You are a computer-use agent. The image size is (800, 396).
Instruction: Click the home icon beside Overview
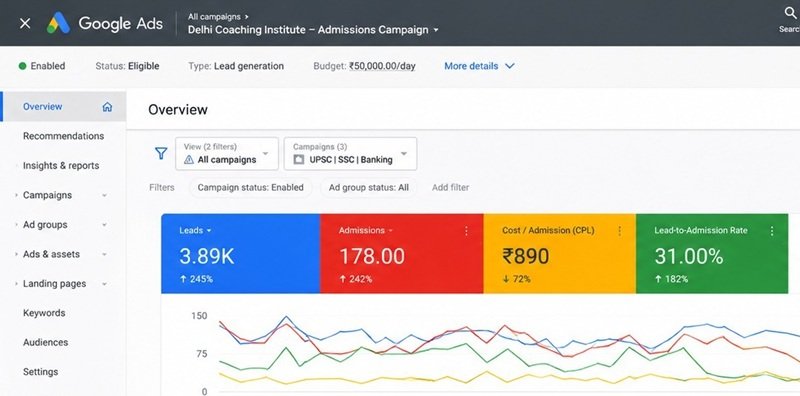point(107,107)
